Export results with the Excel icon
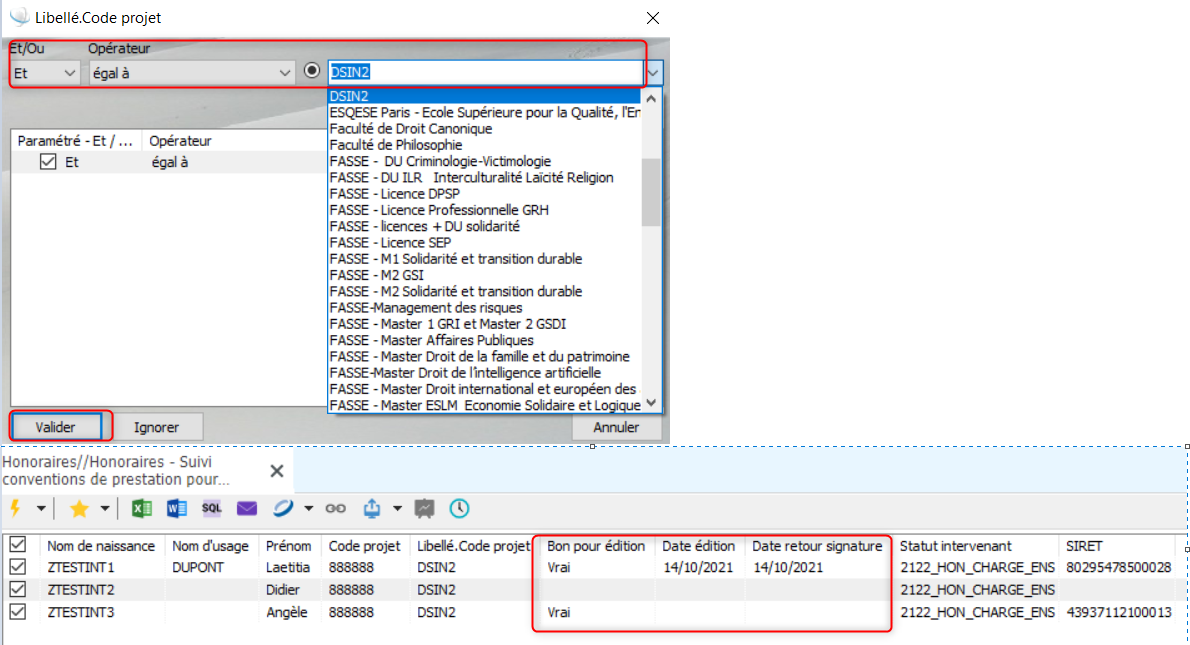 tap(142, 508)
